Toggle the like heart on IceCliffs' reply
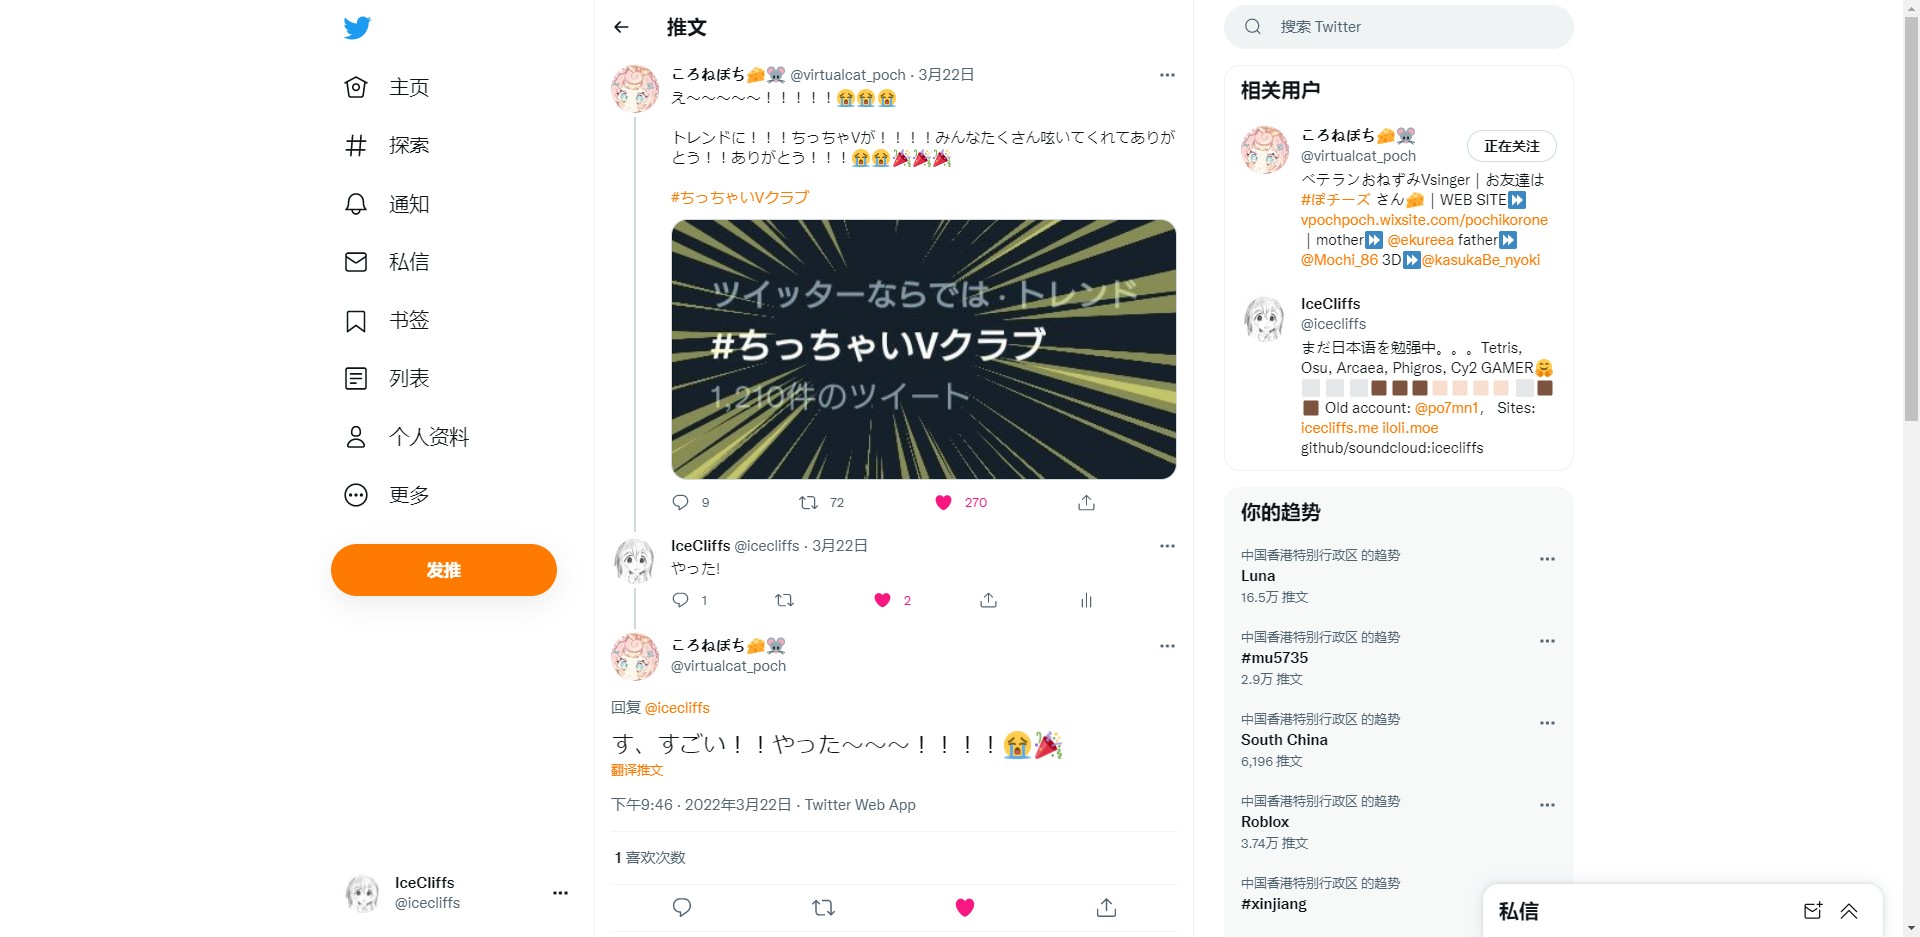This screenshot has height=937, width=1920. tap(882, 600)
